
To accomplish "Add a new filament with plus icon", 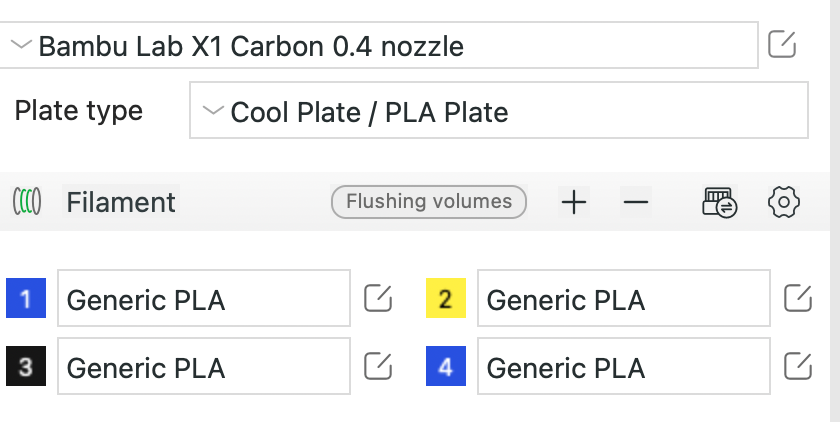I will coord(573,203).
